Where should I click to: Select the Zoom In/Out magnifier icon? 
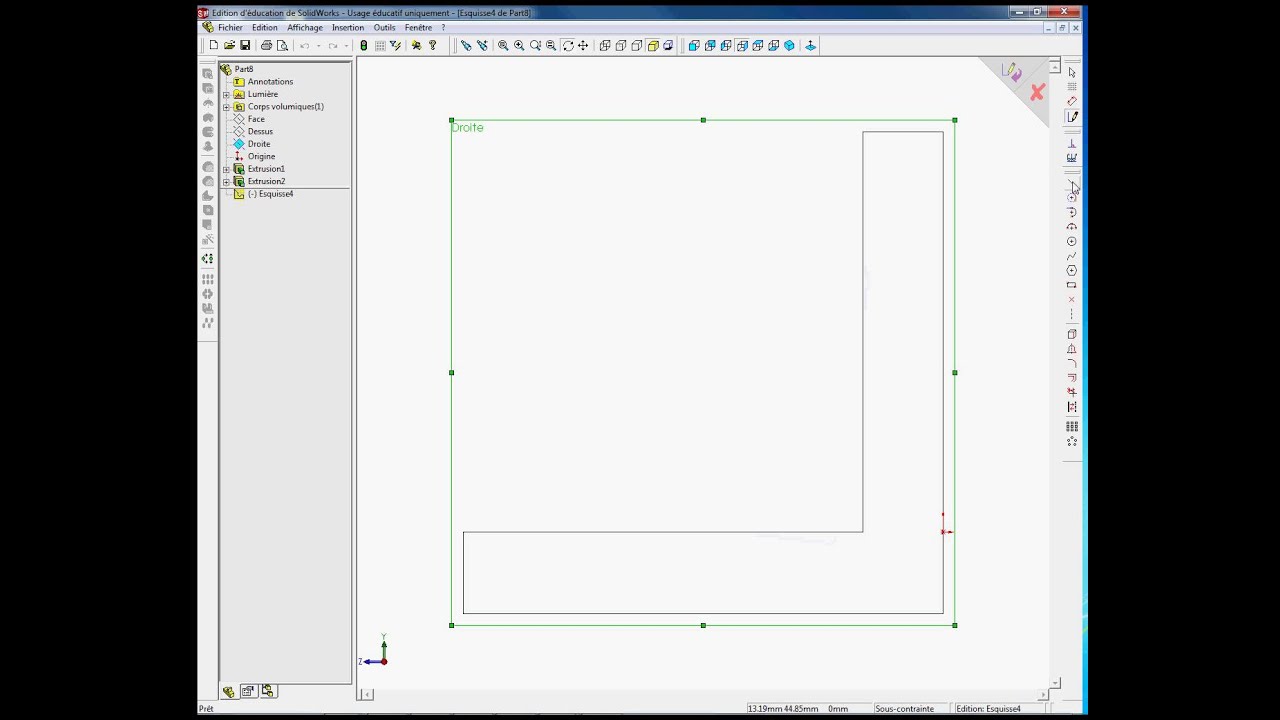click(535, 45)
